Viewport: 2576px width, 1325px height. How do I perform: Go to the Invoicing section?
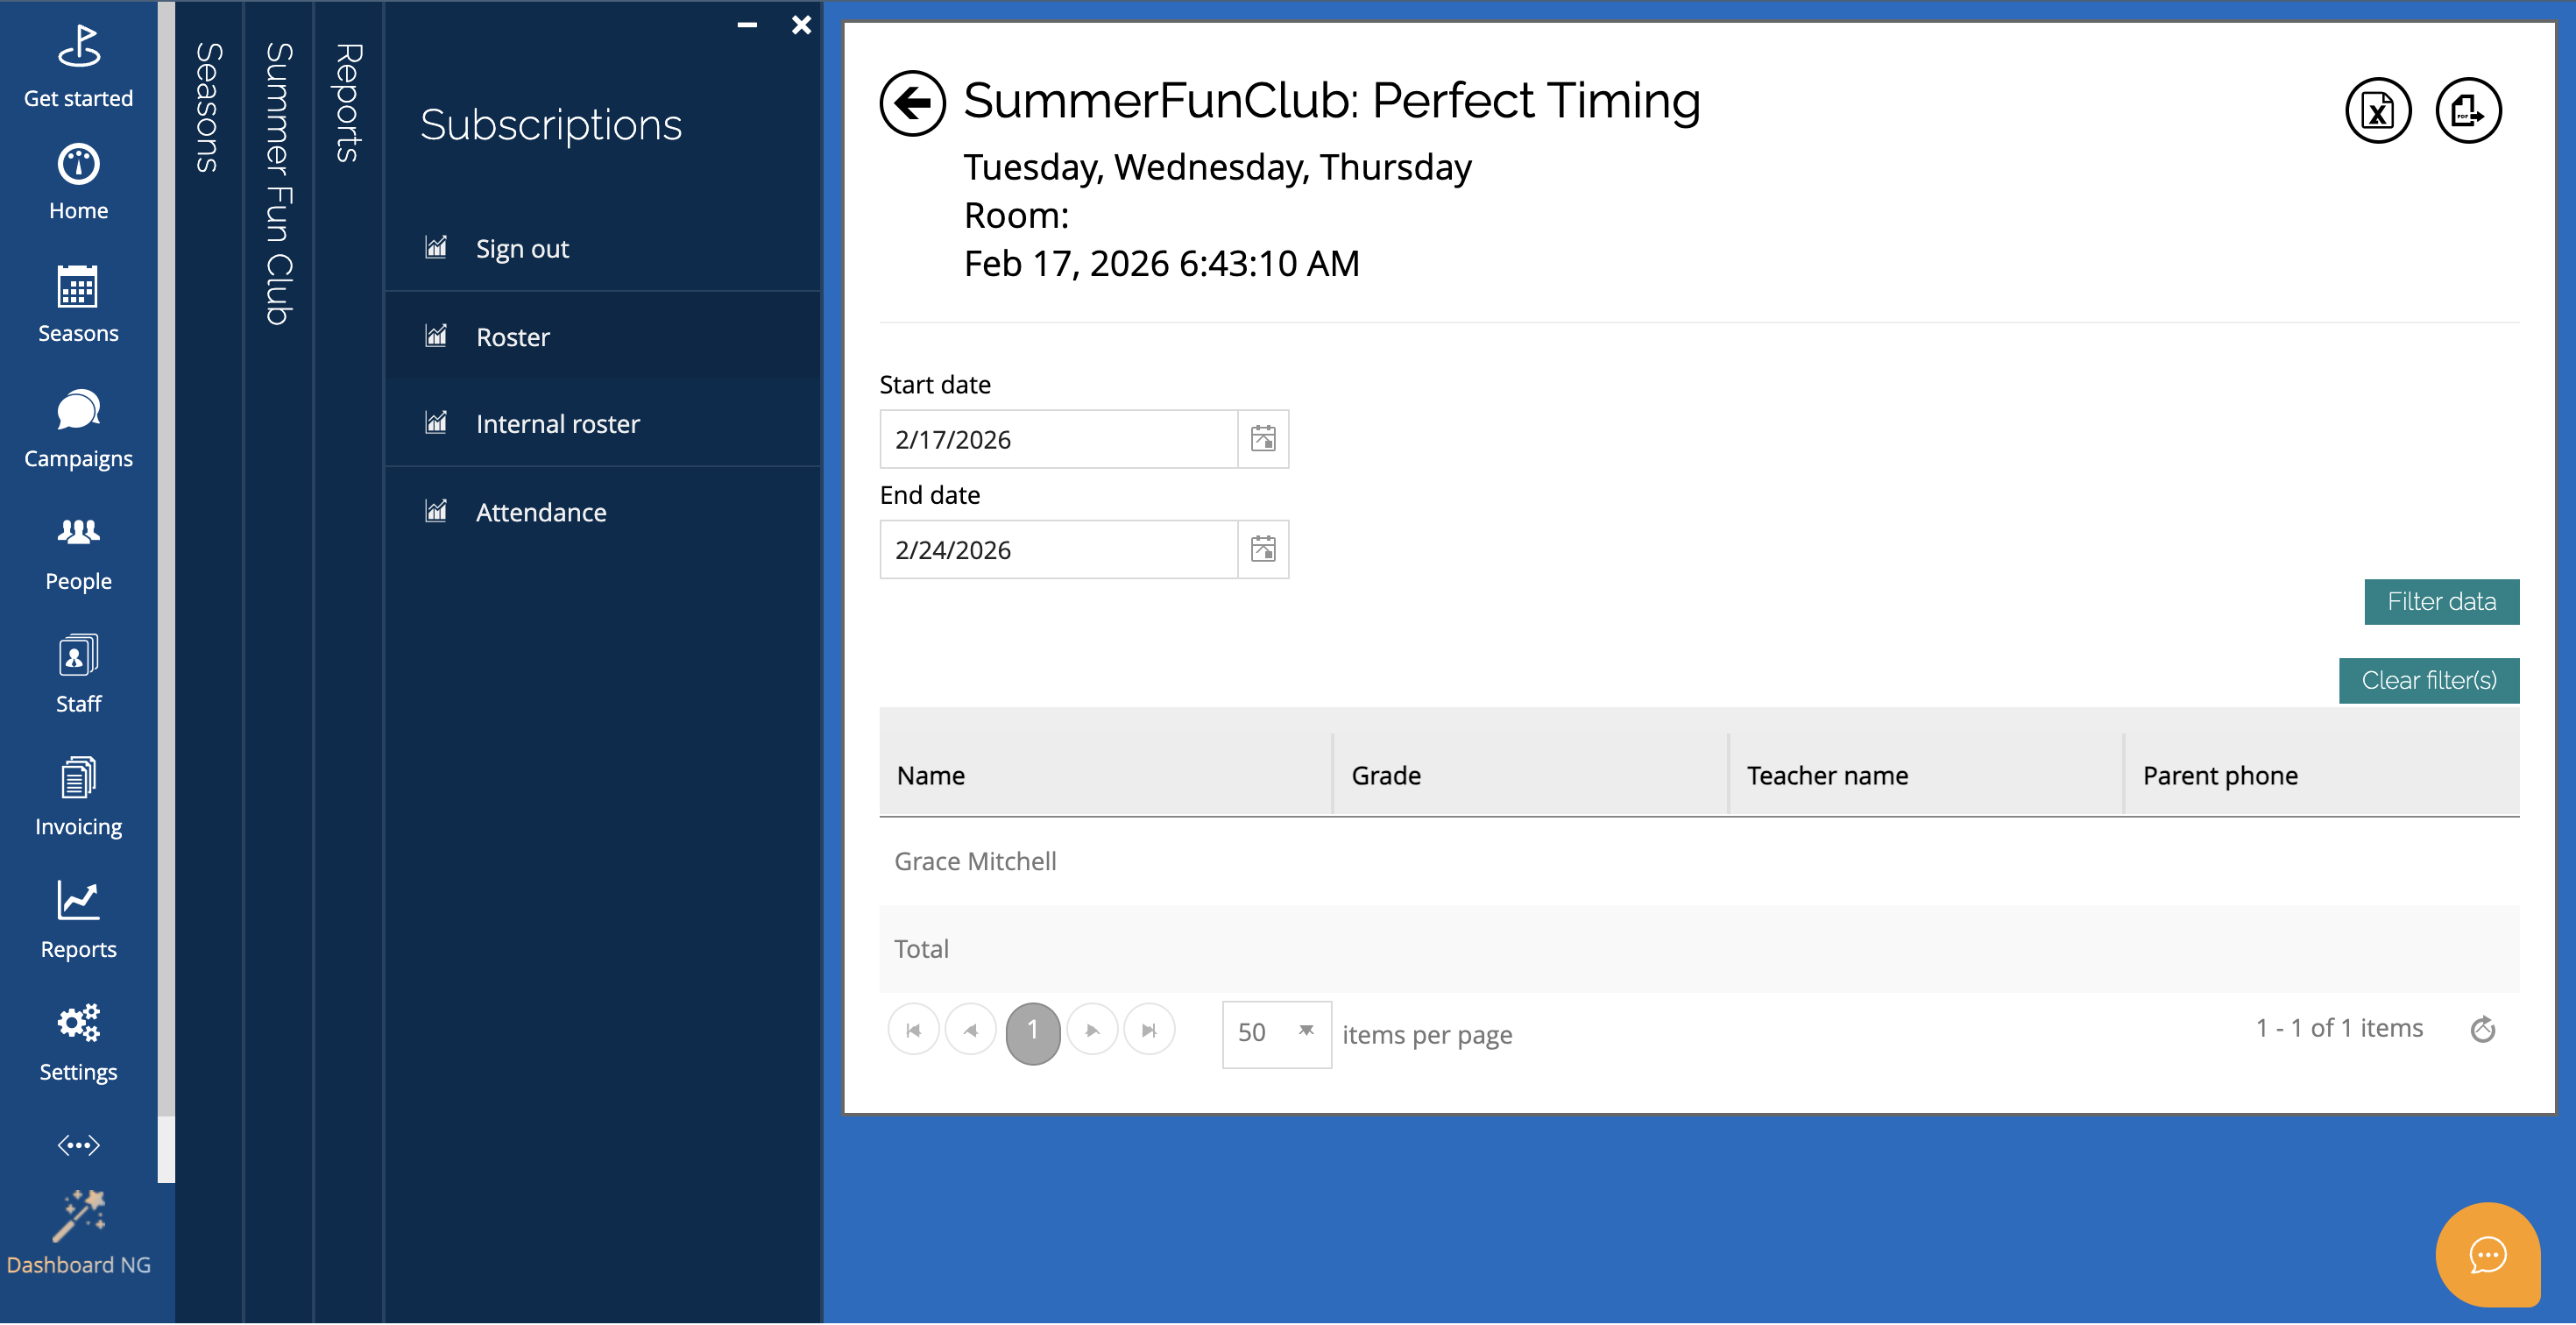(x=78, y=797)
